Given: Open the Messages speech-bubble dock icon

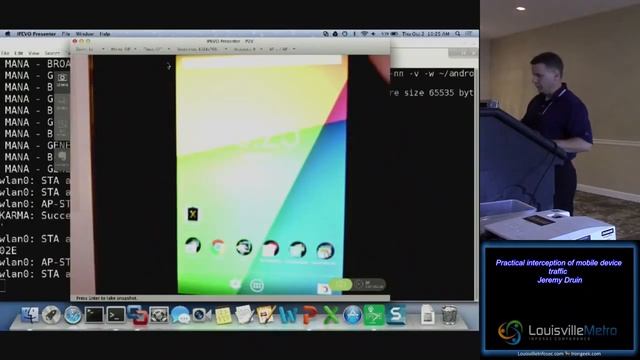Looking at the screenshot, I should click(x=180, y=316).
